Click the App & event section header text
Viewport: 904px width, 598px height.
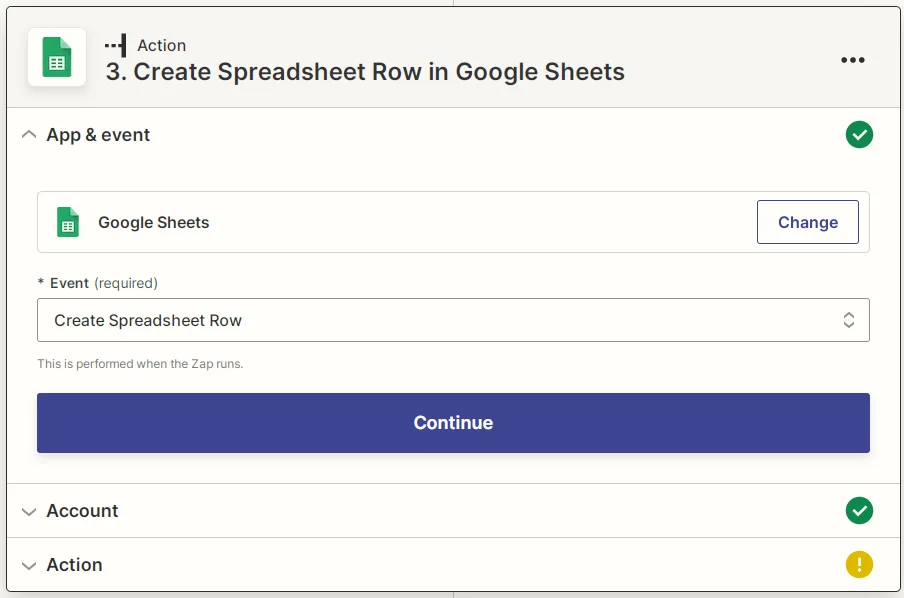point(97,134)
